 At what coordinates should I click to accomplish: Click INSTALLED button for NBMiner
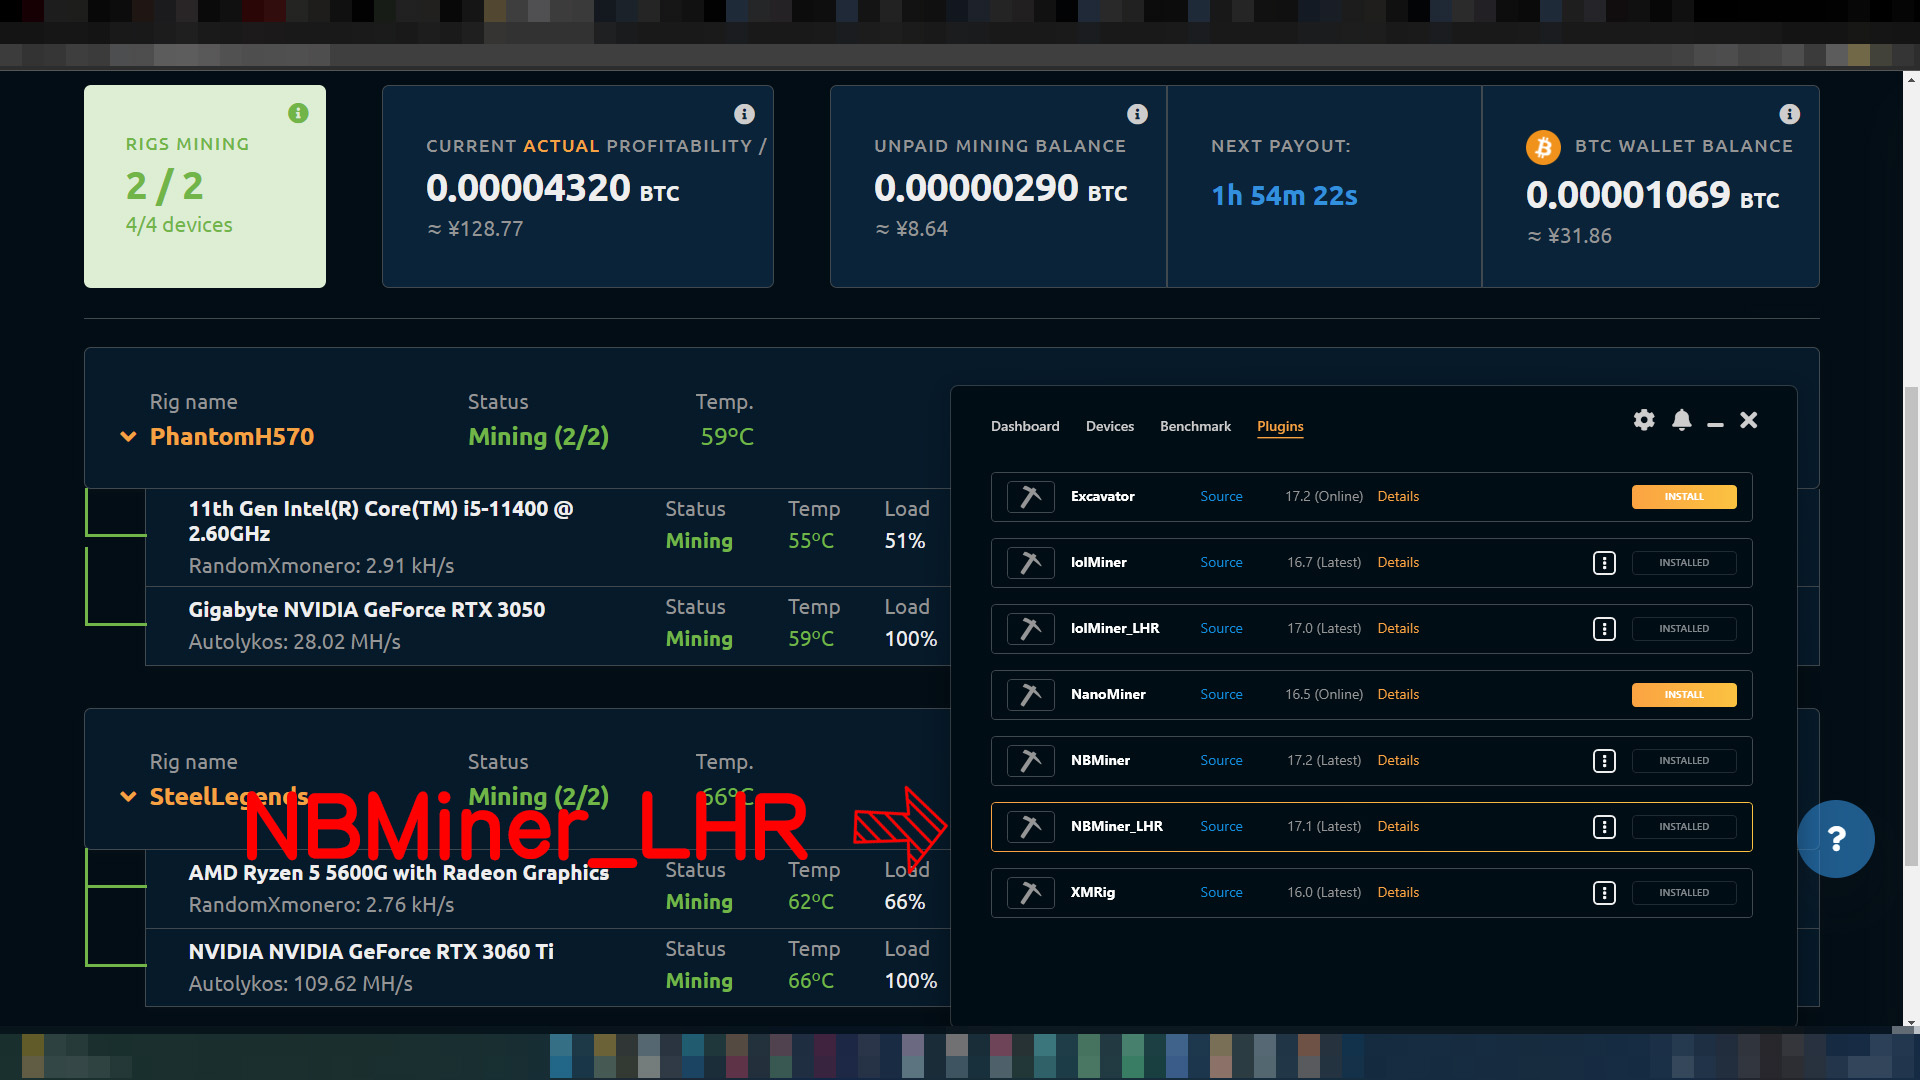(1684, 761)
